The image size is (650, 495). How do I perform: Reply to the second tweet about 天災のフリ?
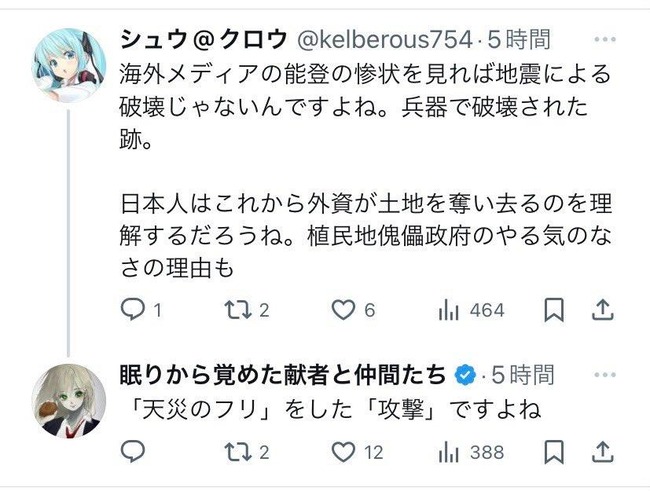click(134, 453)
